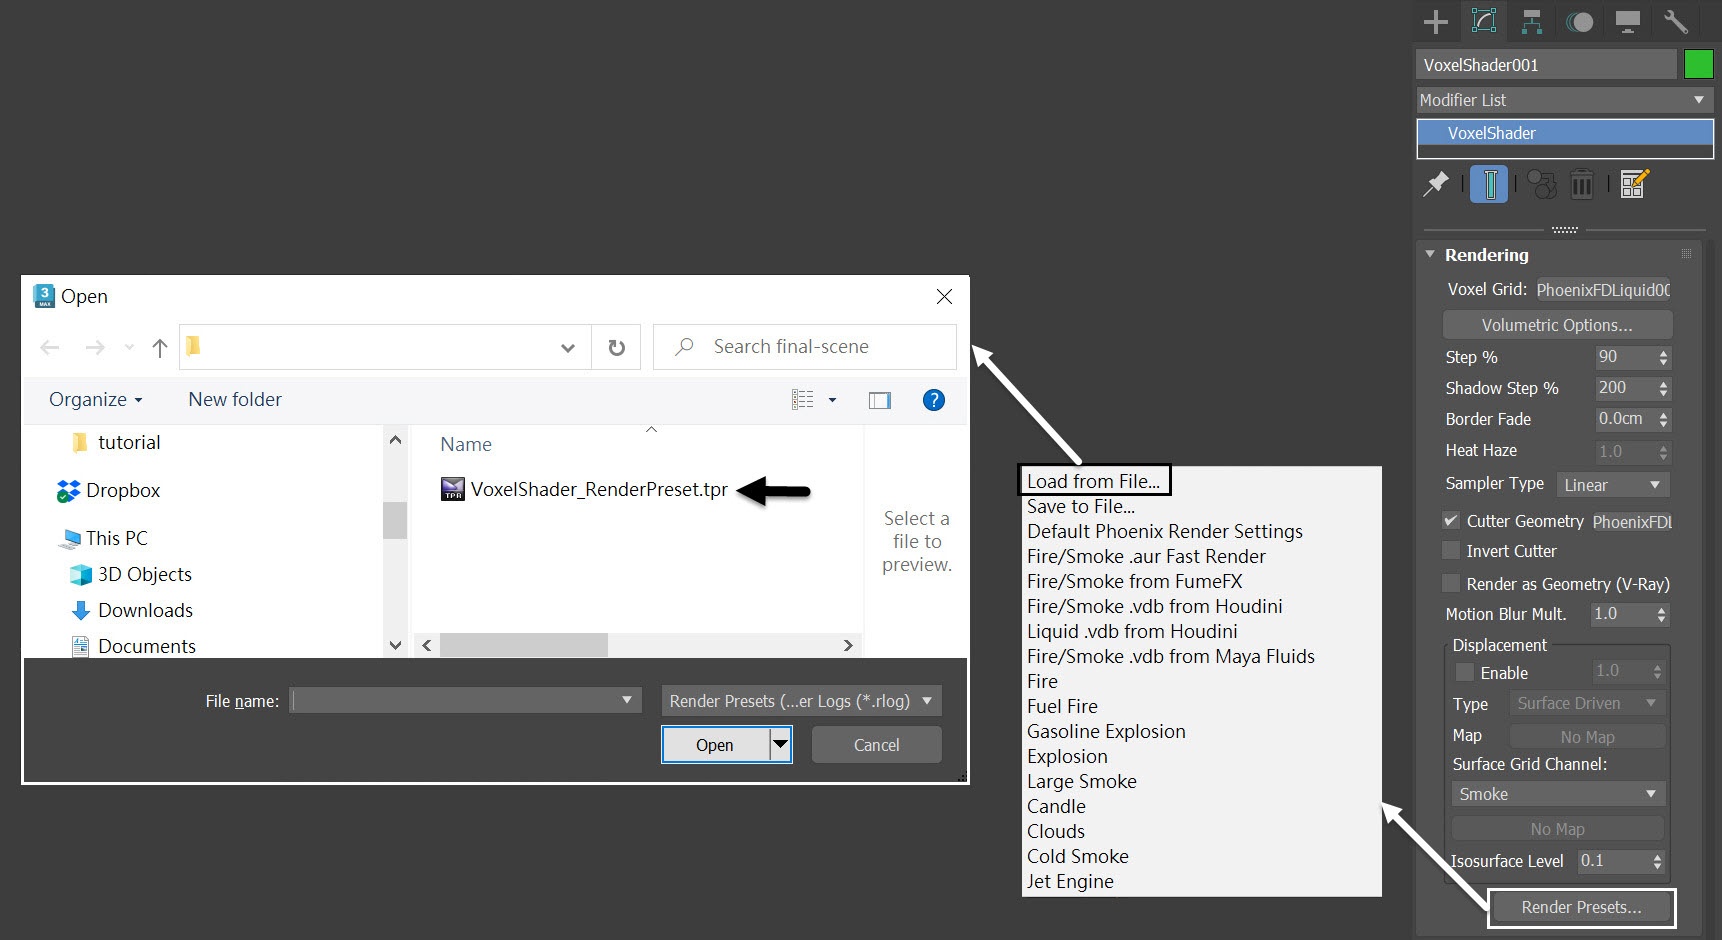
Task: Toggle Show End Result icon
Action: pos(1489,185)
